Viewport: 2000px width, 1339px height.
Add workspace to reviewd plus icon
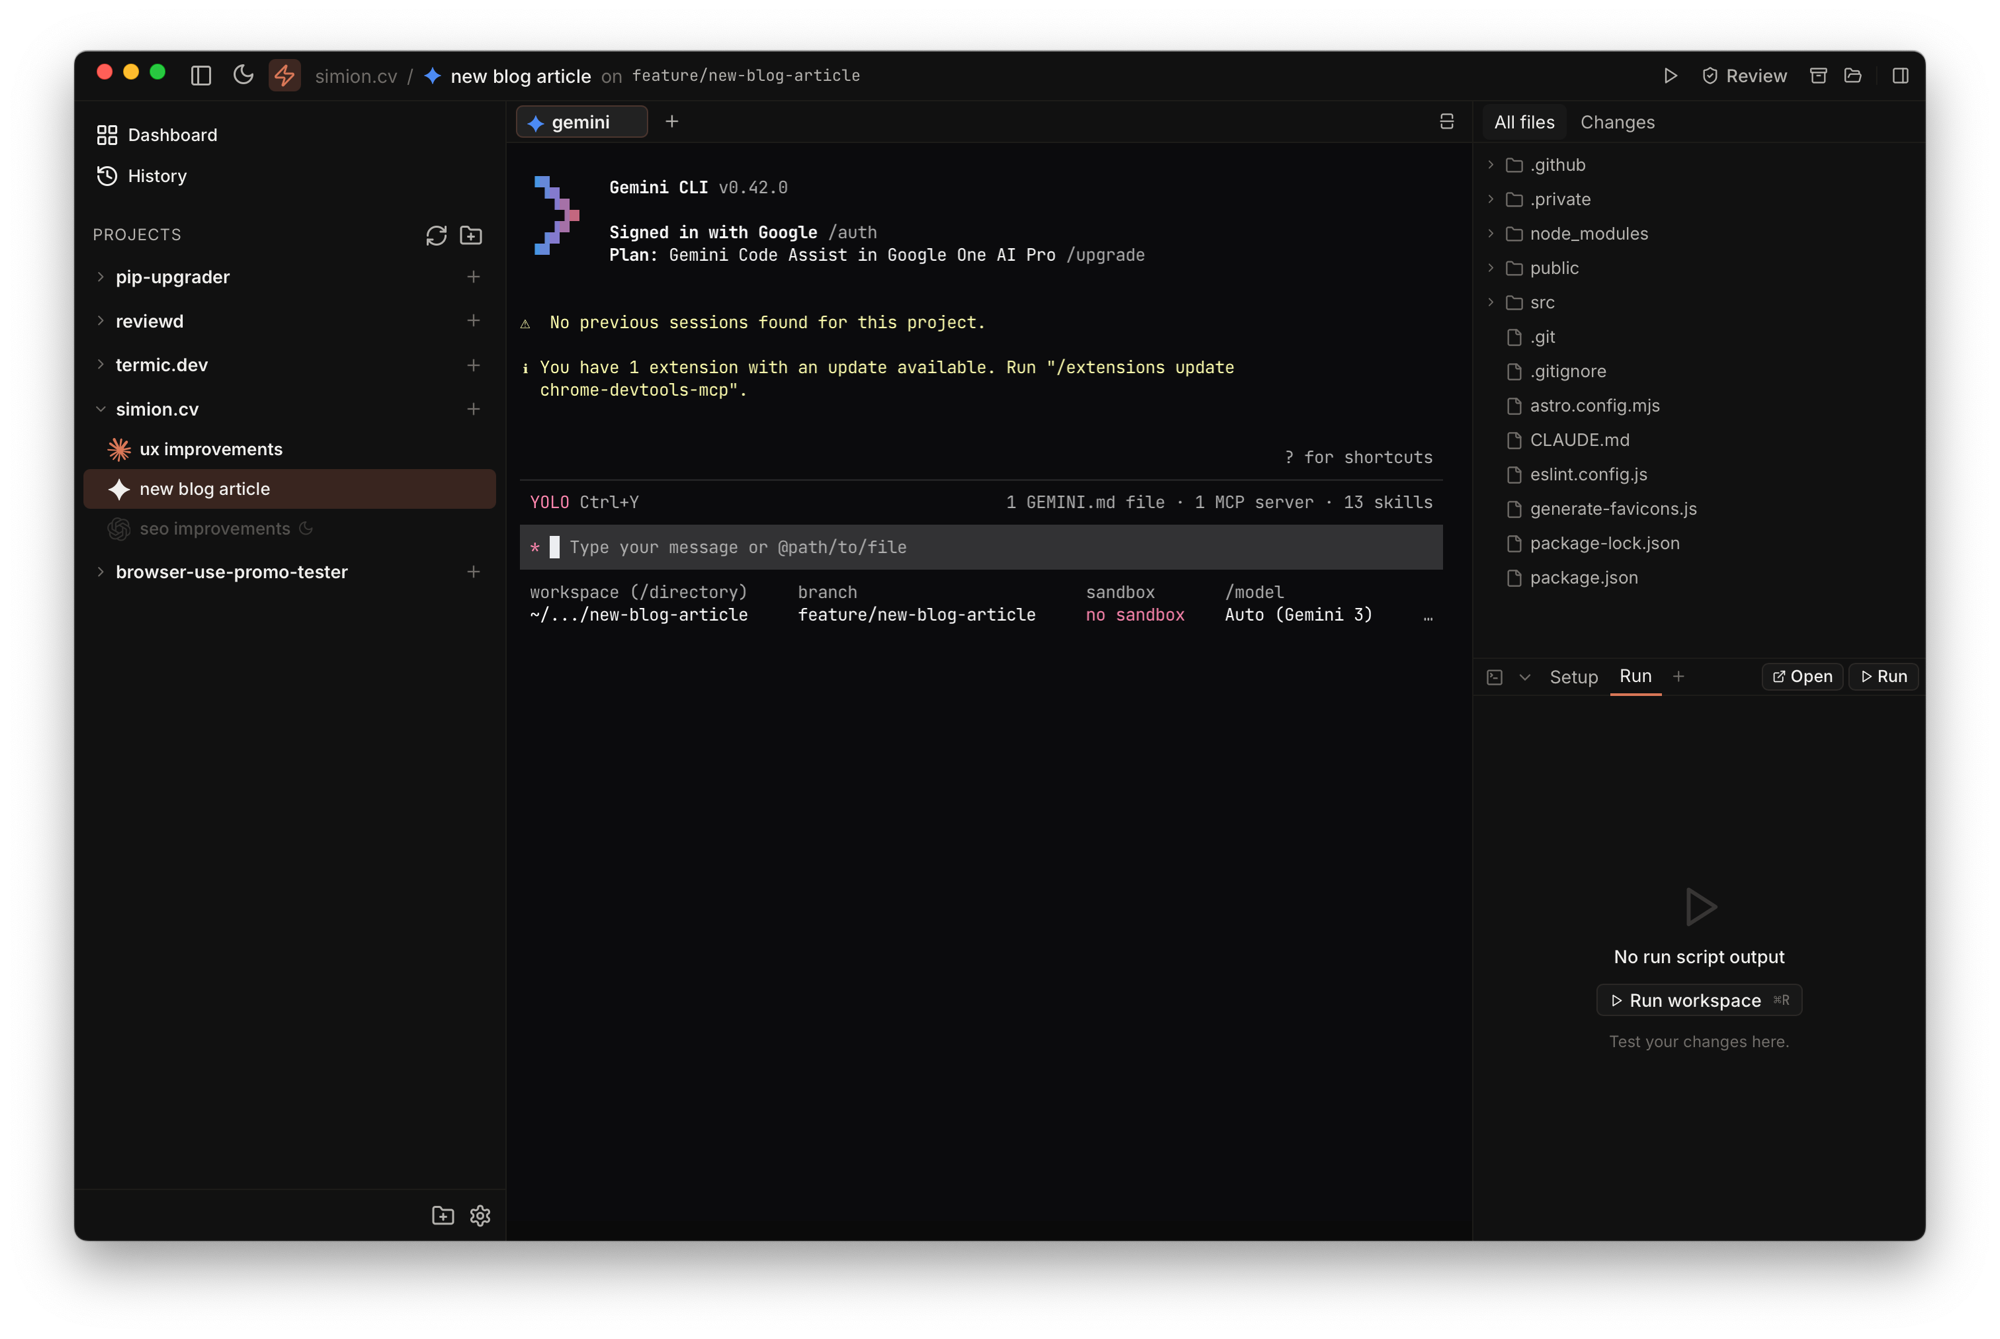click(x=473, y=321)
